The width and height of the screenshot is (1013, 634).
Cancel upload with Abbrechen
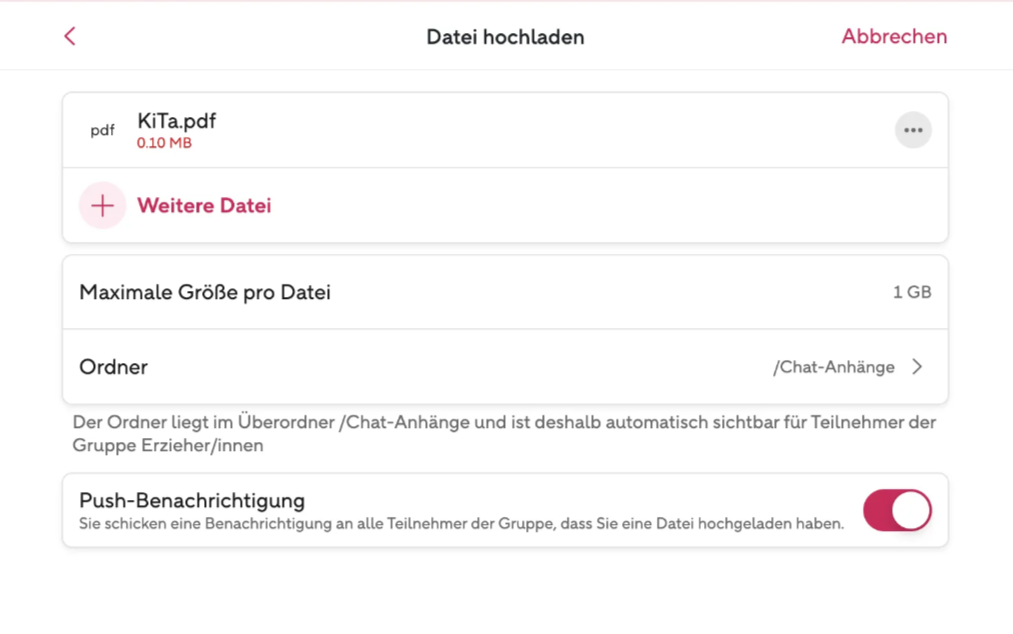(894, 36)
